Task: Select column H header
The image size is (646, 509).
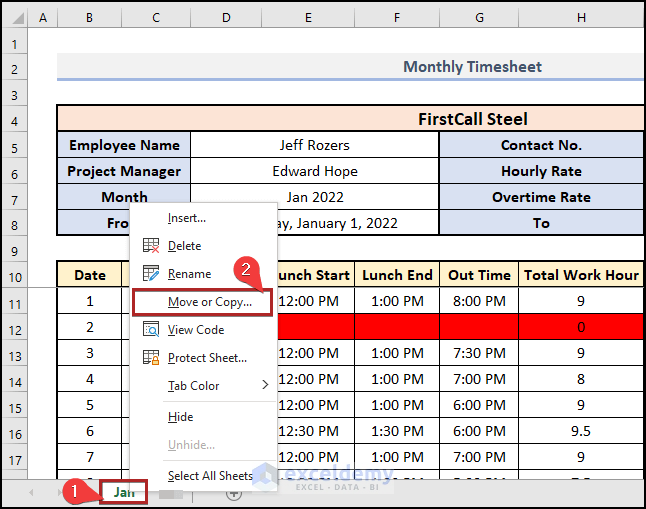Action: pos(581,18)
